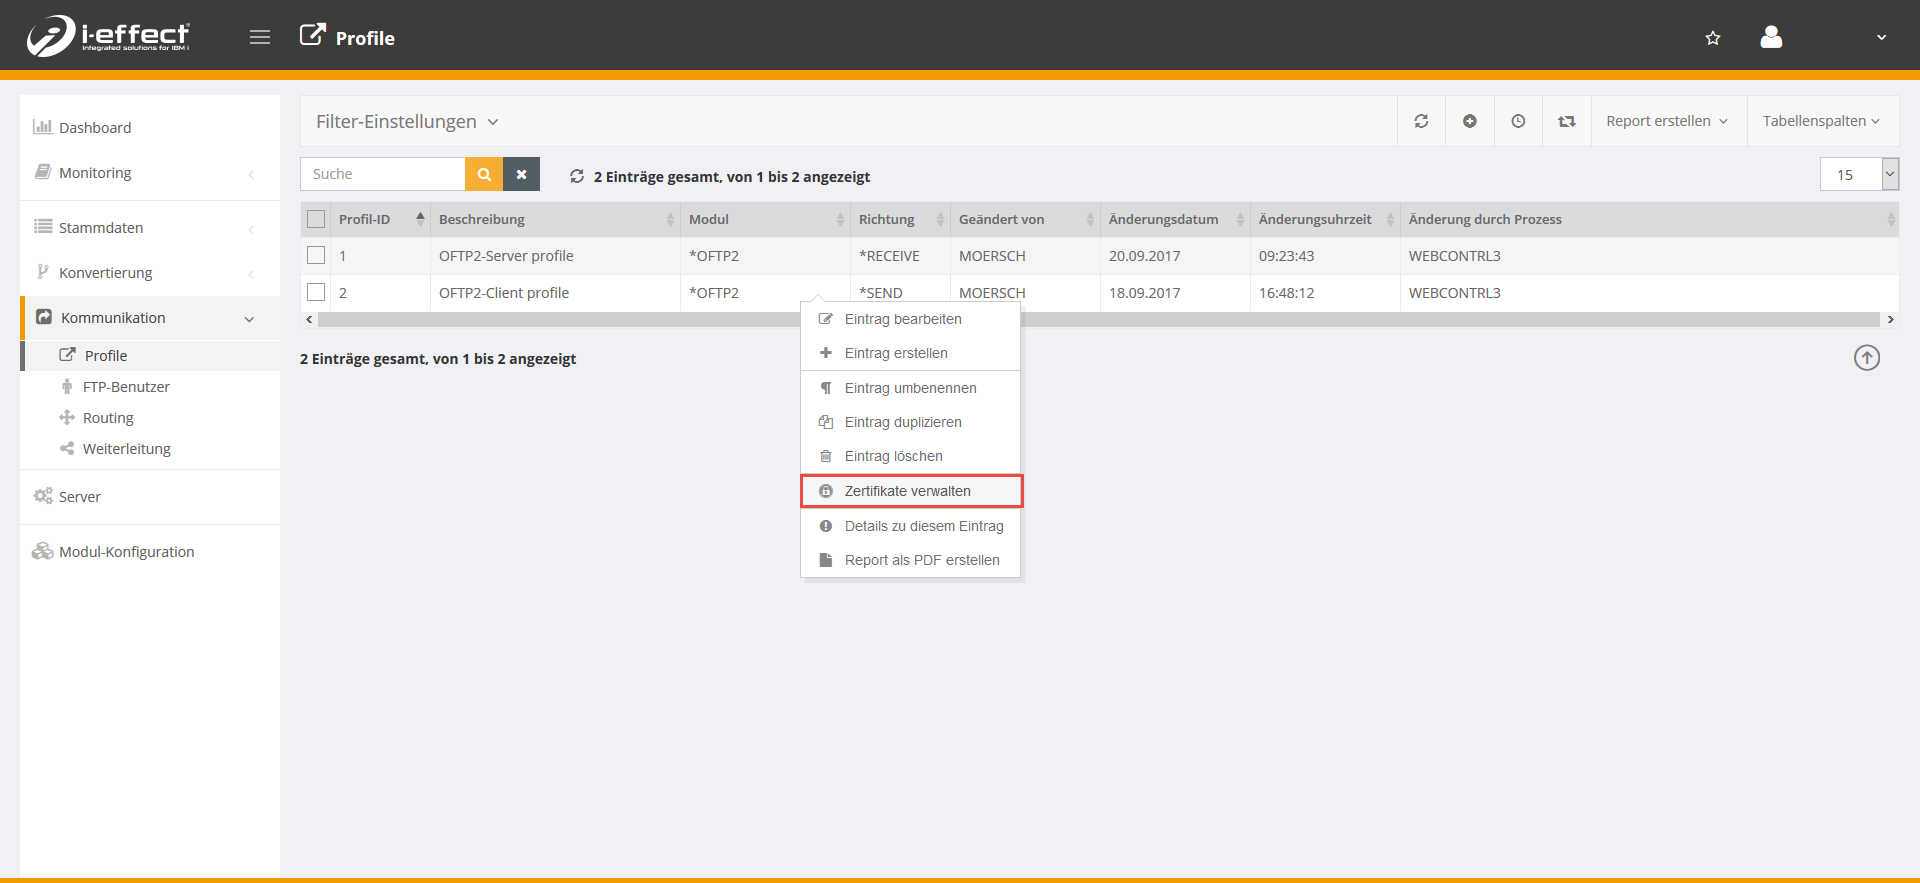Choose Zertifikate verwalten from context menu

(908, 491)
